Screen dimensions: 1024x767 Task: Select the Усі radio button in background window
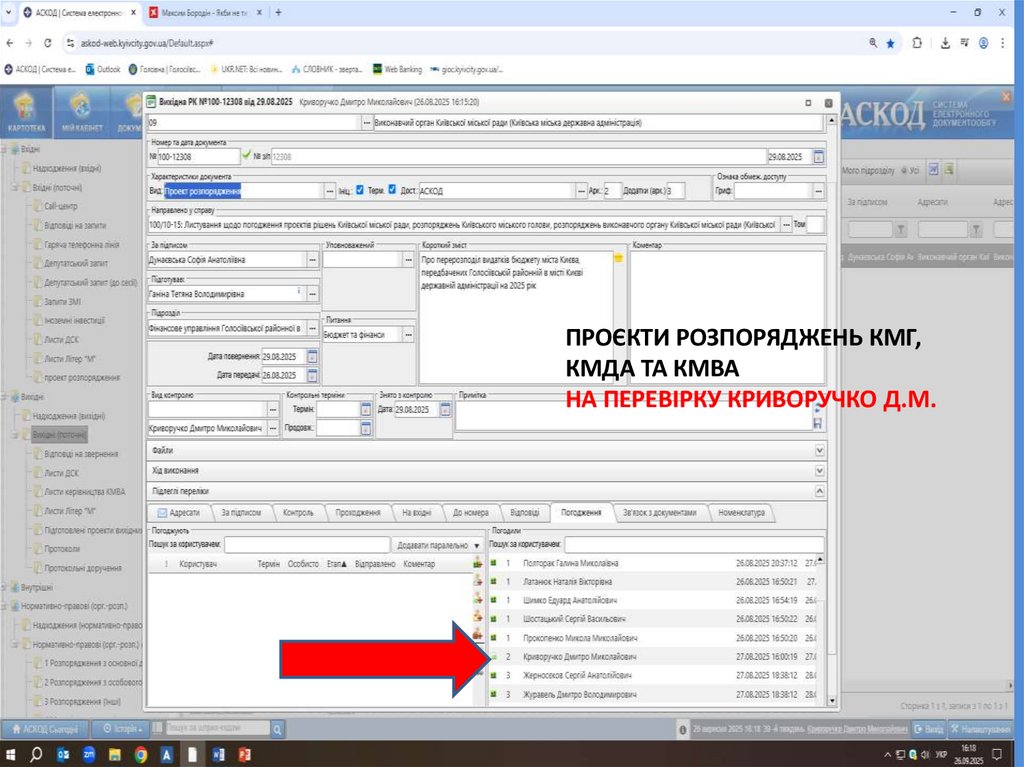(904, 171)
